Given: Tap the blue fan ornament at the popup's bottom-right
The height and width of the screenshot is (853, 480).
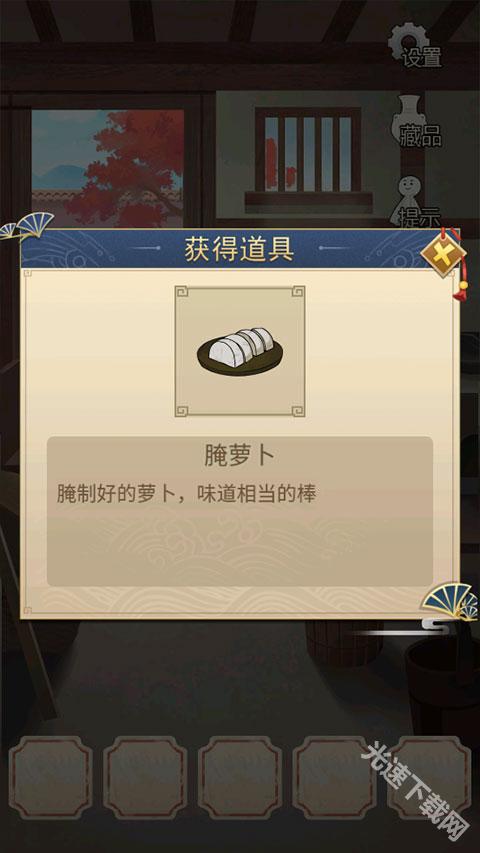Looking at the screenshot, I should 451,602.
